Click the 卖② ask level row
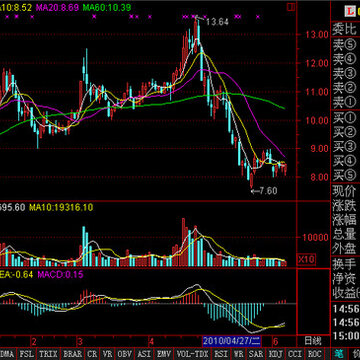This screenshot has height=360, width=360. 345,88
